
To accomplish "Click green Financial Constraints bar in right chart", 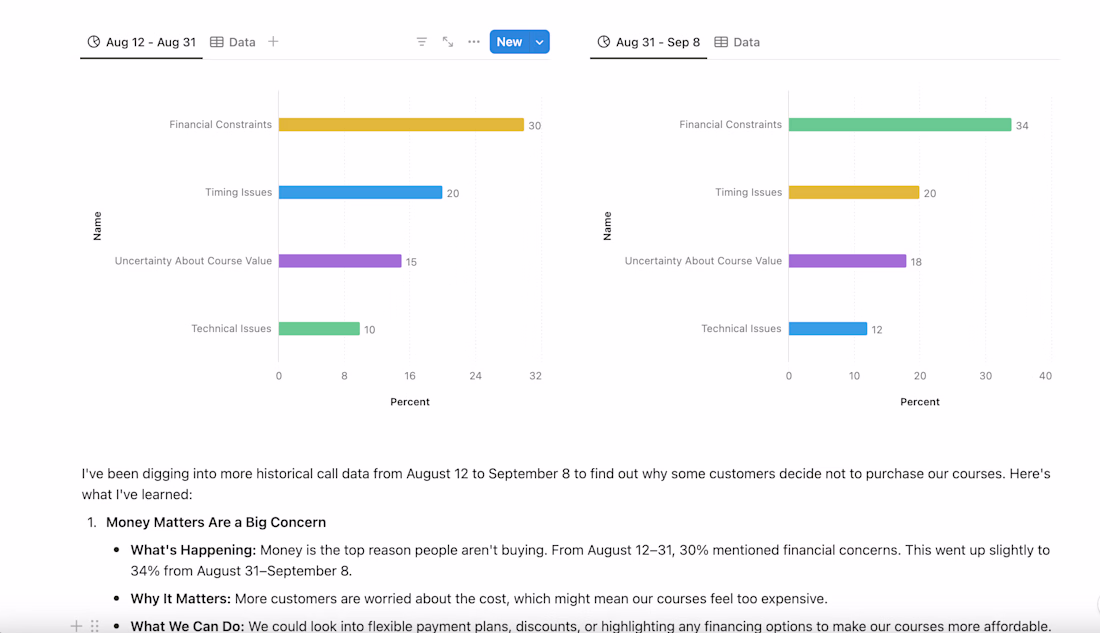I will 900,125.
